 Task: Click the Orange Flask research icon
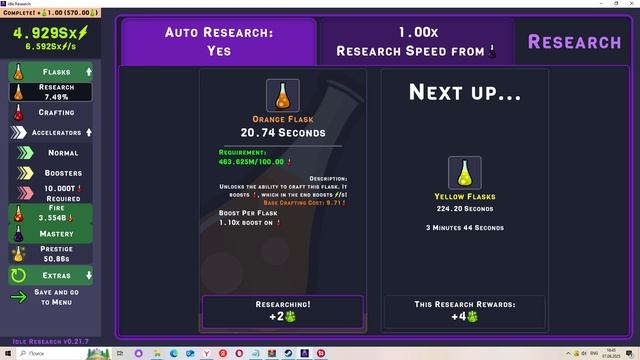[283, 96]
